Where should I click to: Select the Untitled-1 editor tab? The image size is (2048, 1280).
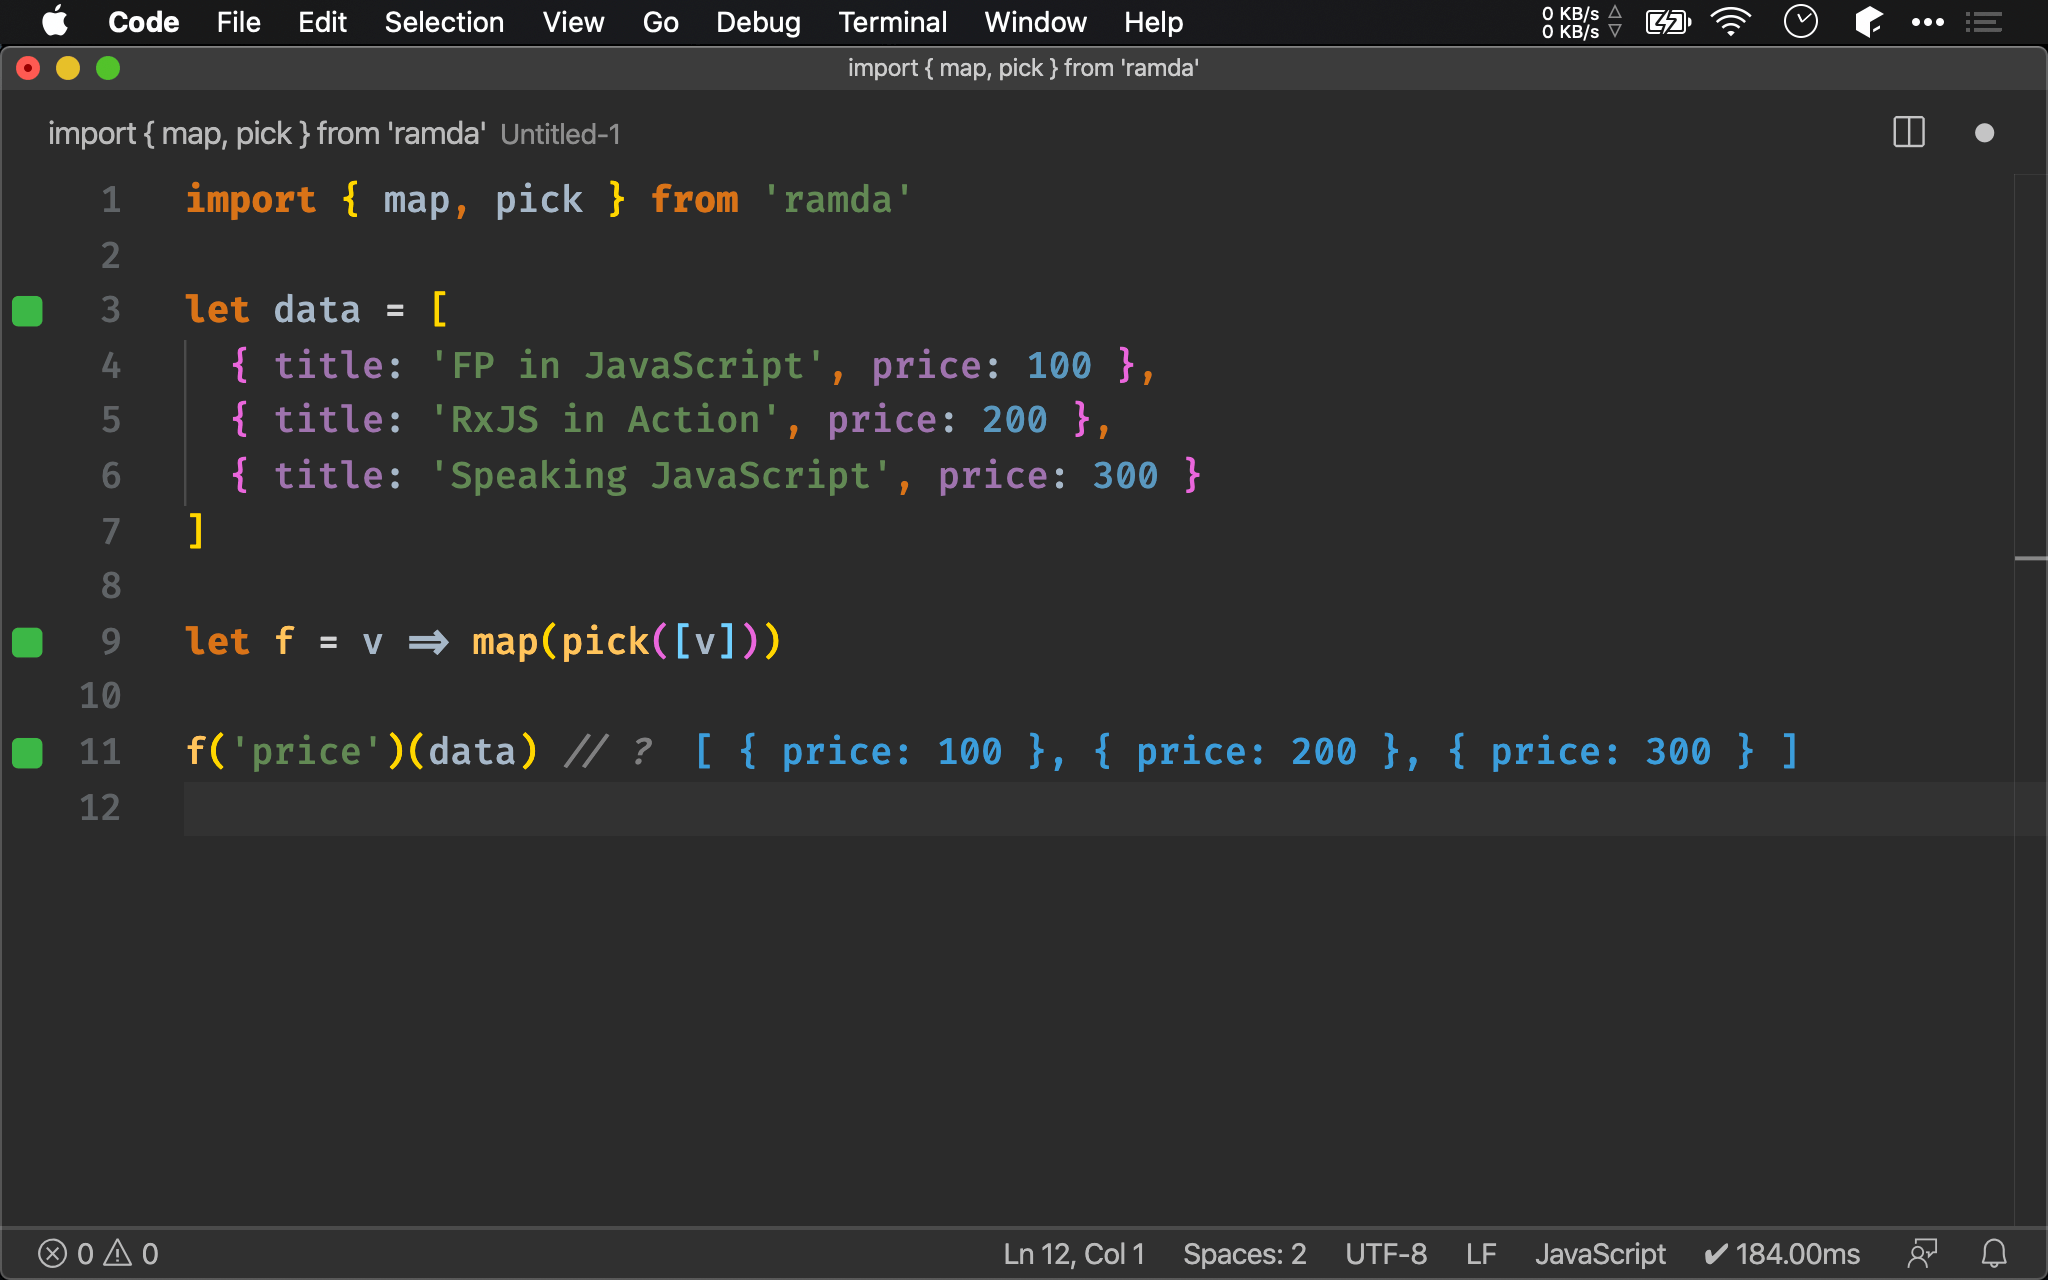[334, 133]
